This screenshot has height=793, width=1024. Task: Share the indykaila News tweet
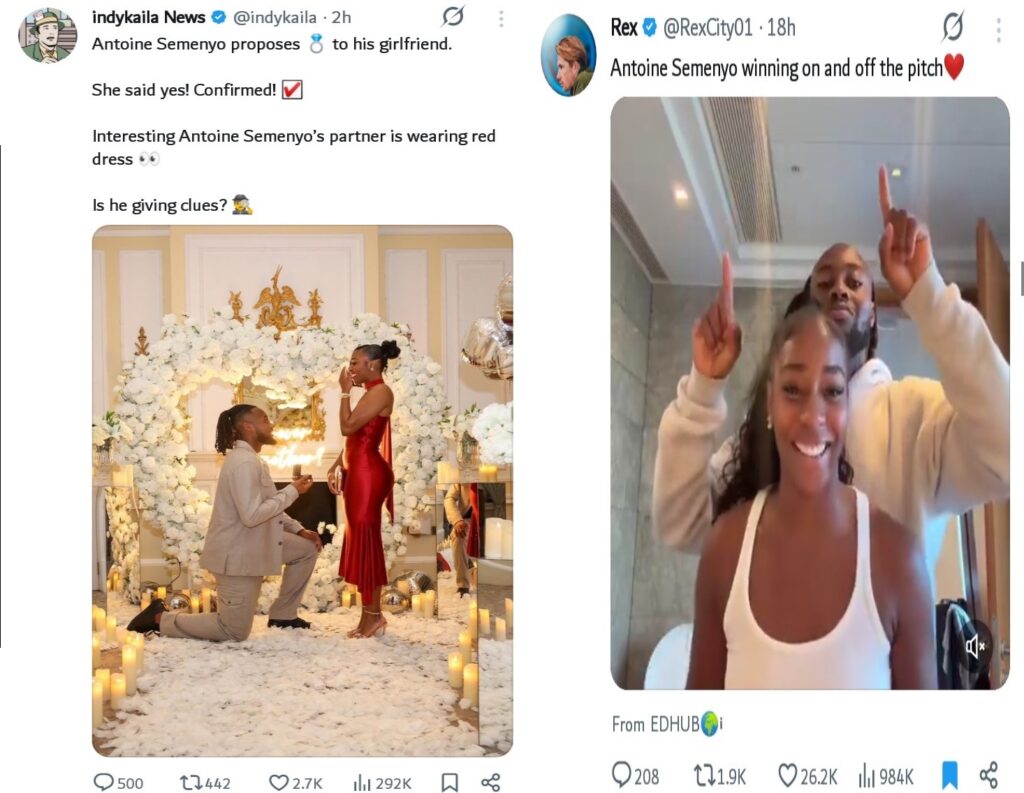pos(490,782)
